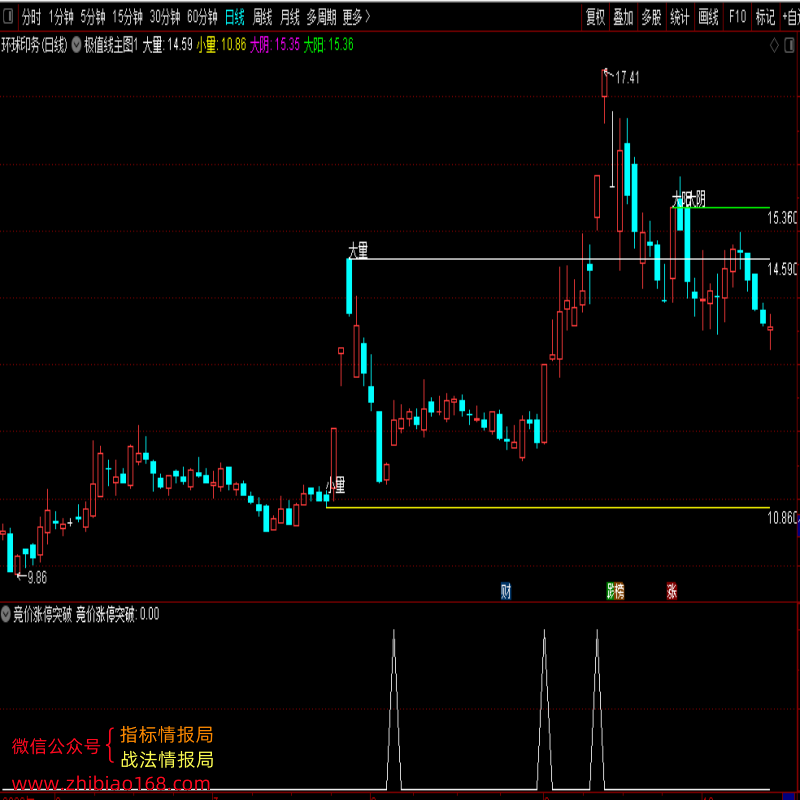Click the 龙榜 event marker on timeline
The height and width of the screenshot is (800, 800).
pos(615,591)
